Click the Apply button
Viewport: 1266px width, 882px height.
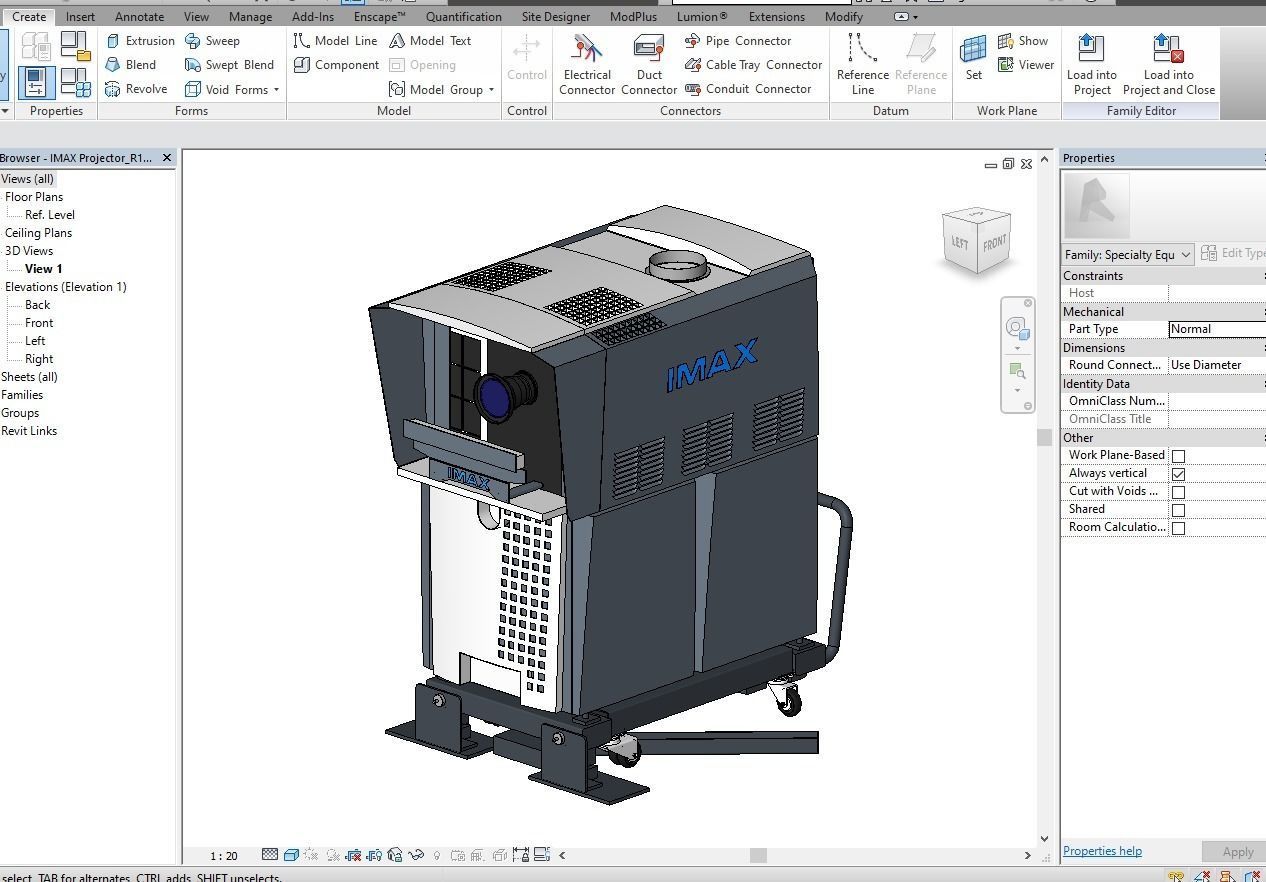coord(1237,852)
